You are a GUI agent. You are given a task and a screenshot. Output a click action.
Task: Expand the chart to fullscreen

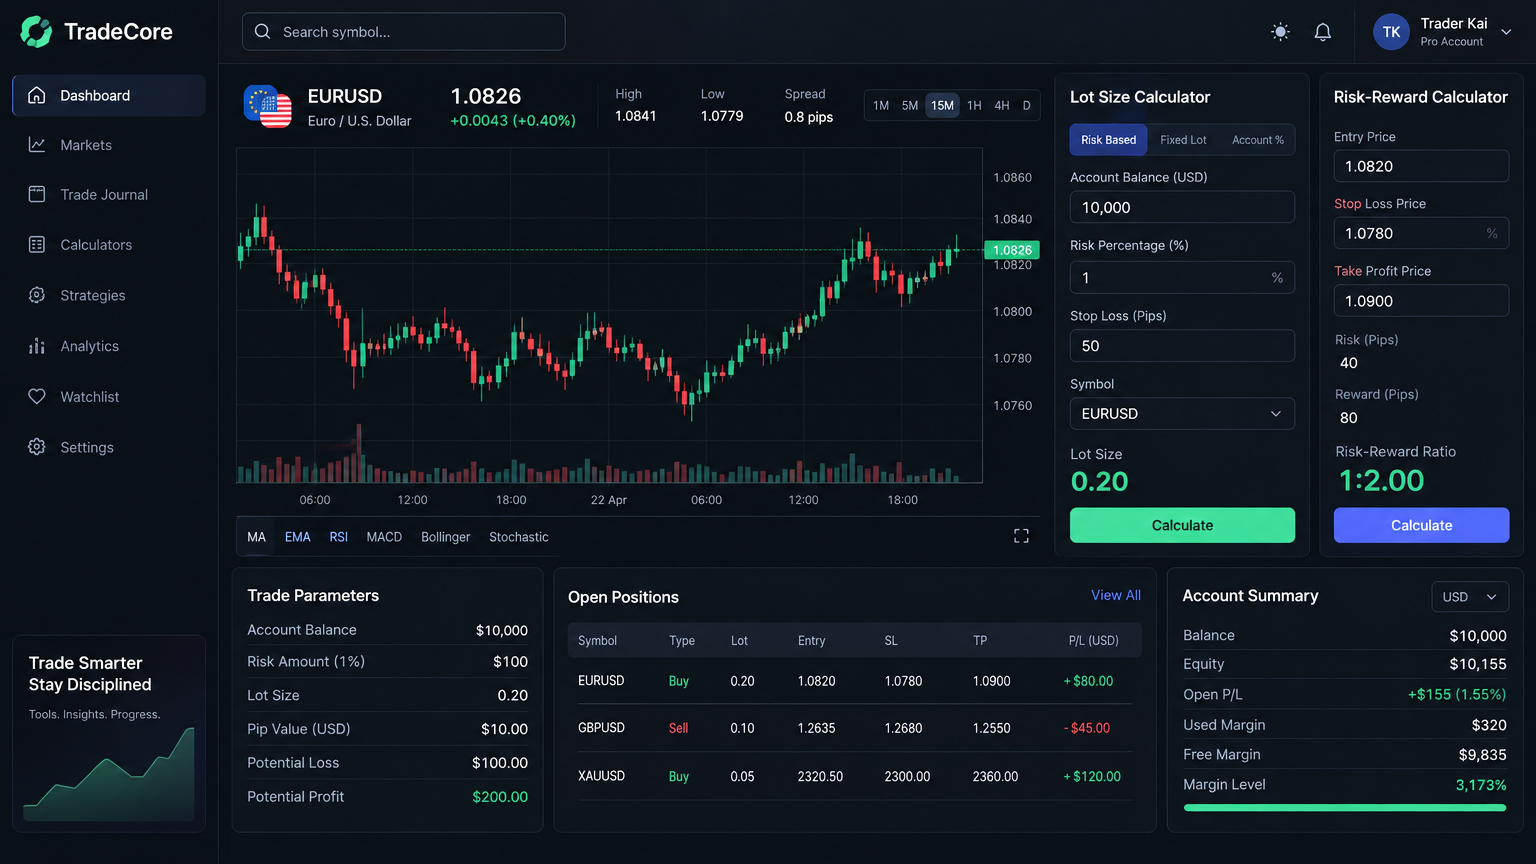[1021, 536]
